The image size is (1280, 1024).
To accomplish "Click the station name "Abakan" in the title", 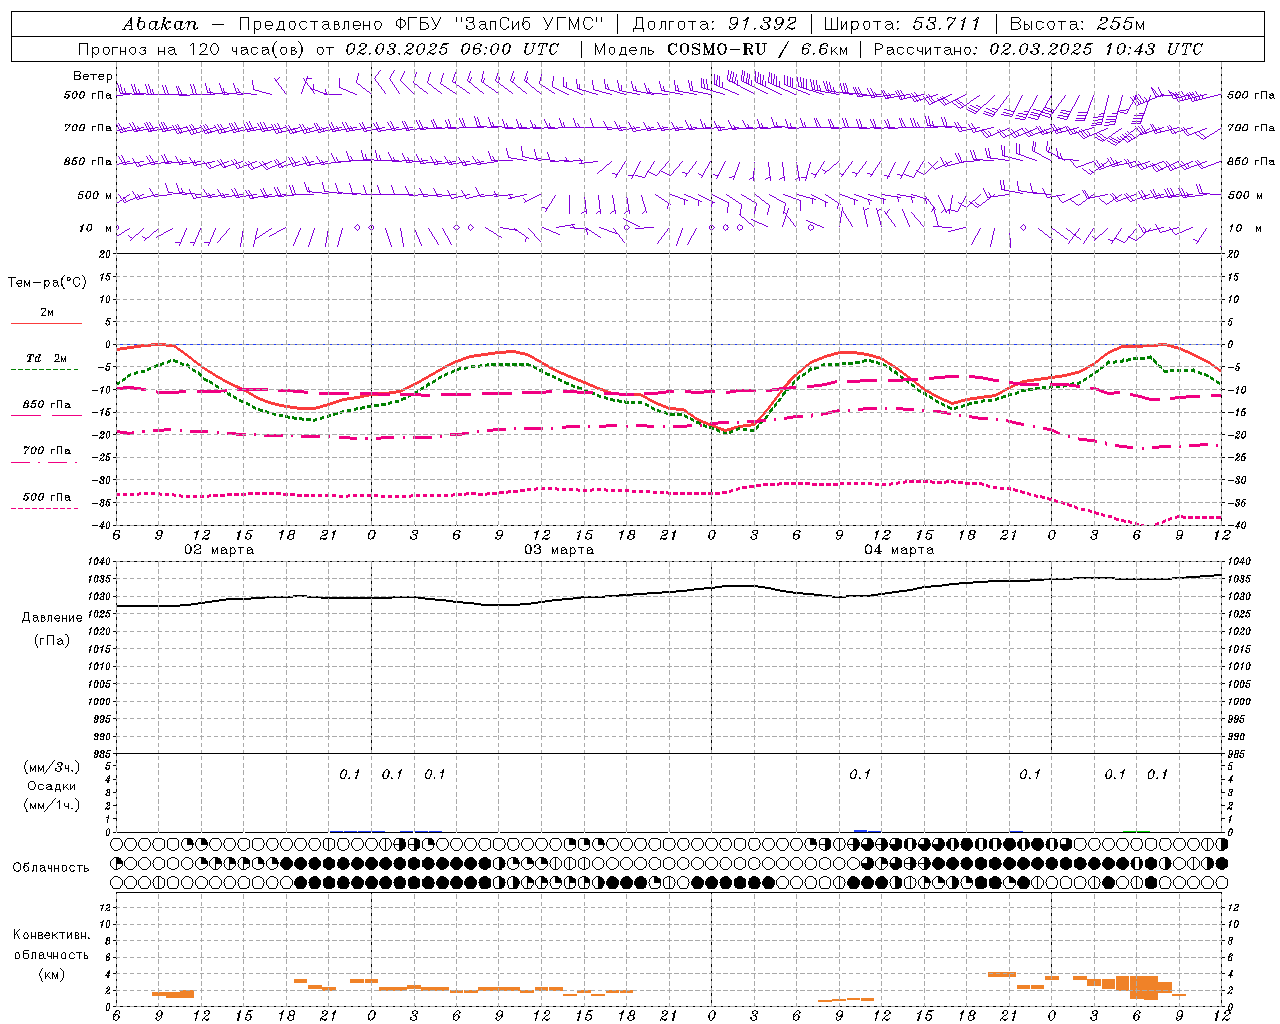I will [161, 24].
